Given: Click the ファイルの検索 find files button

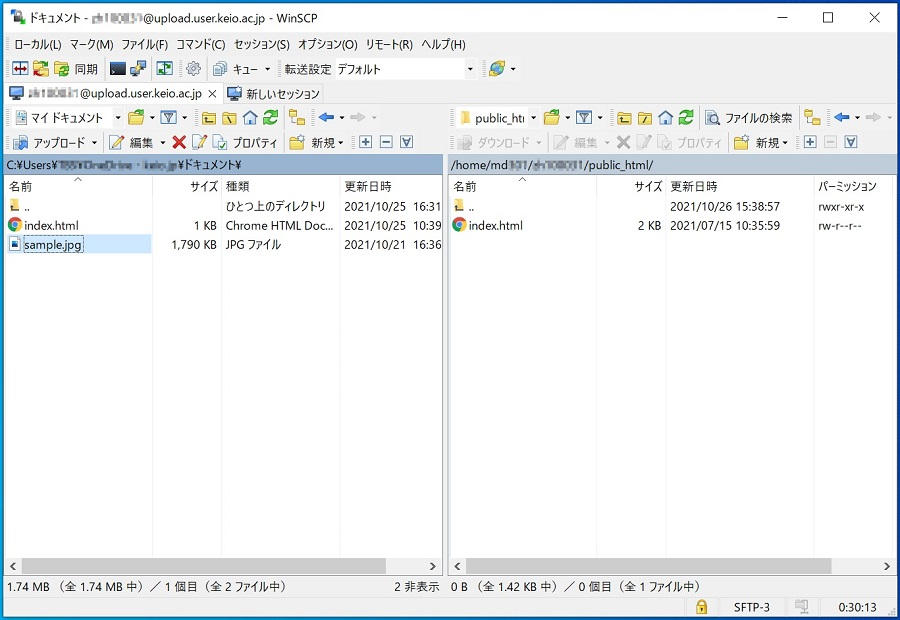Looking at the screenshot, I should pos(749,118).
